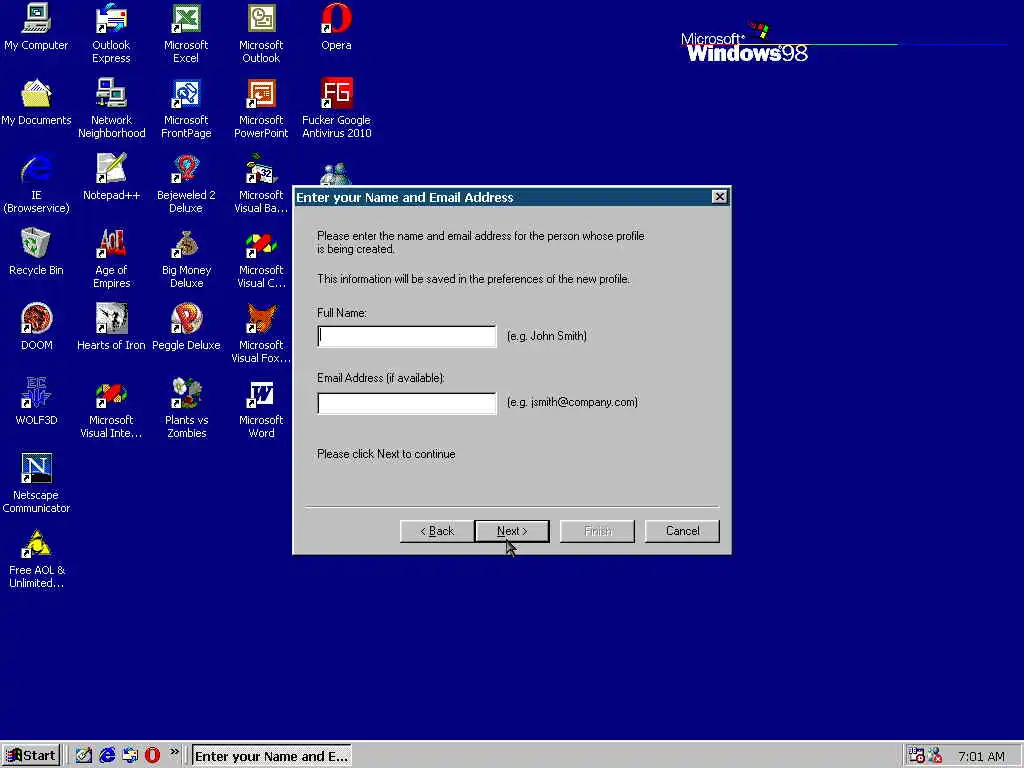1024x768 pixels.
Task: Click the Microsoft Visual Basic shortcut
Action: point(261,183)
